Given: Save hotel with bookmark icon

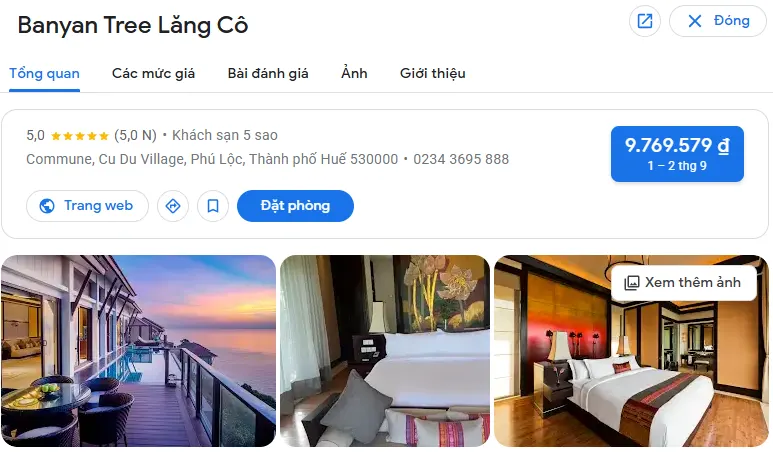Looking at the screenshot, I should pos(212,206).
